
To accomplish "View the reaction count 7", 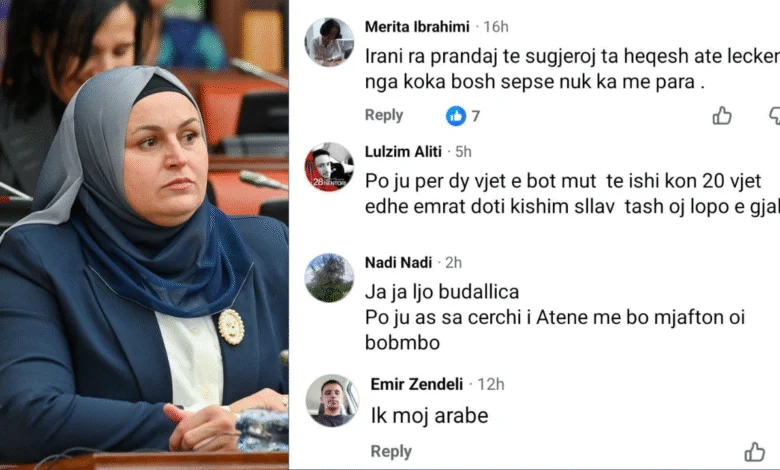I will pos(476,116).
